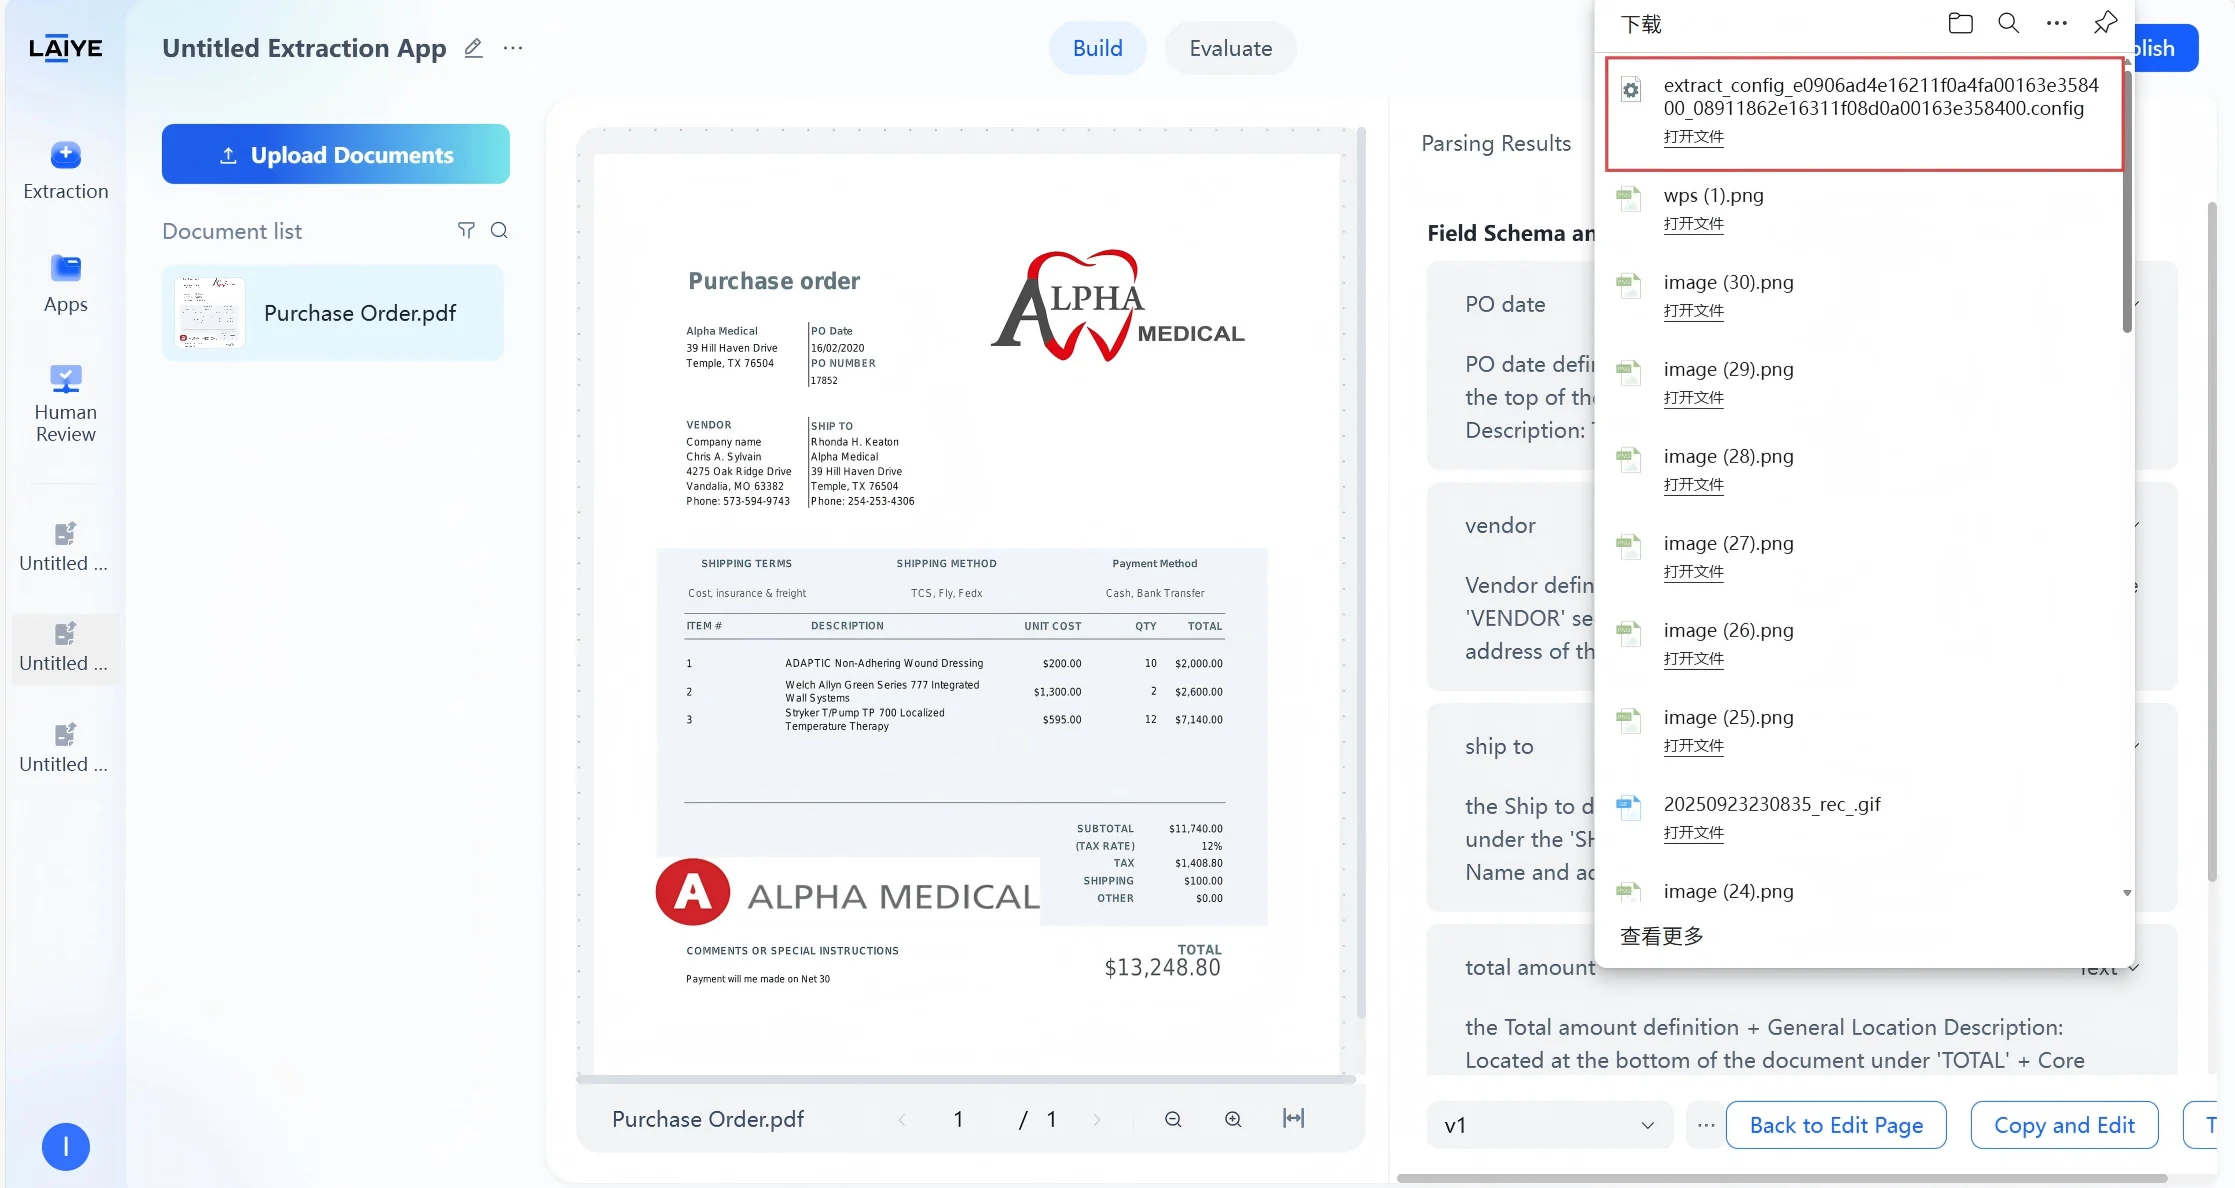Click the ship to field card
Image resolution: width=2235 pixels, height=1188 pixels.
pyautogui.click(x=1510, y=807)
